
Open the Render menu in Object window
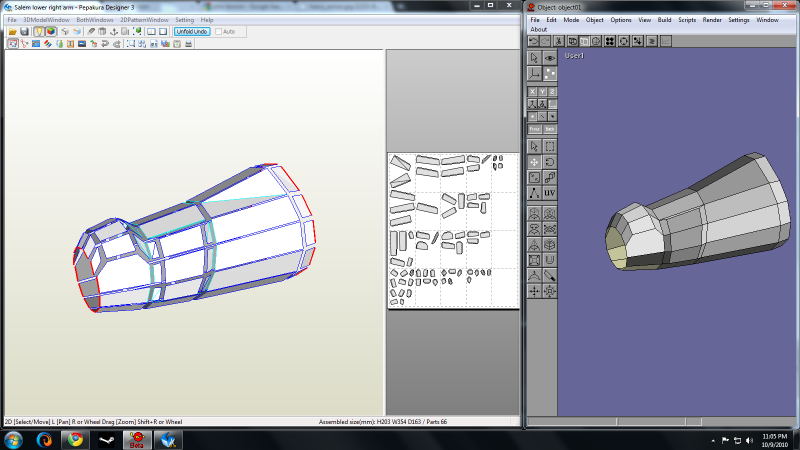coord(712,20)
